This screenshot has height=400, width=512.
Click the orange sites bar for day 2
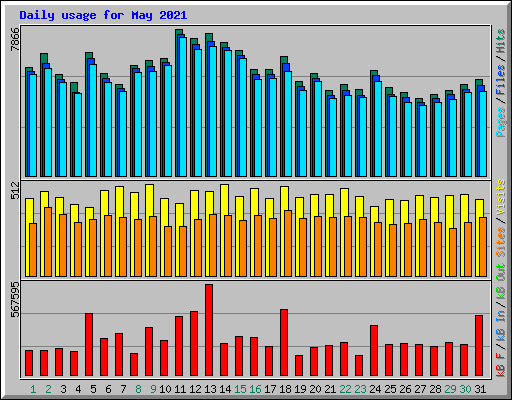click(48, 242)
